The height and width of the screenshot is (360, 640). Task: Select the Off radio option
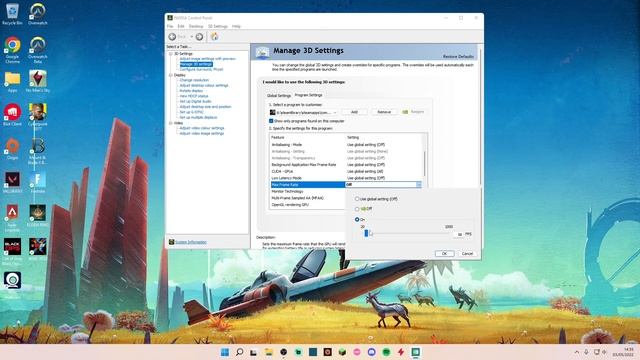(357, 209)
